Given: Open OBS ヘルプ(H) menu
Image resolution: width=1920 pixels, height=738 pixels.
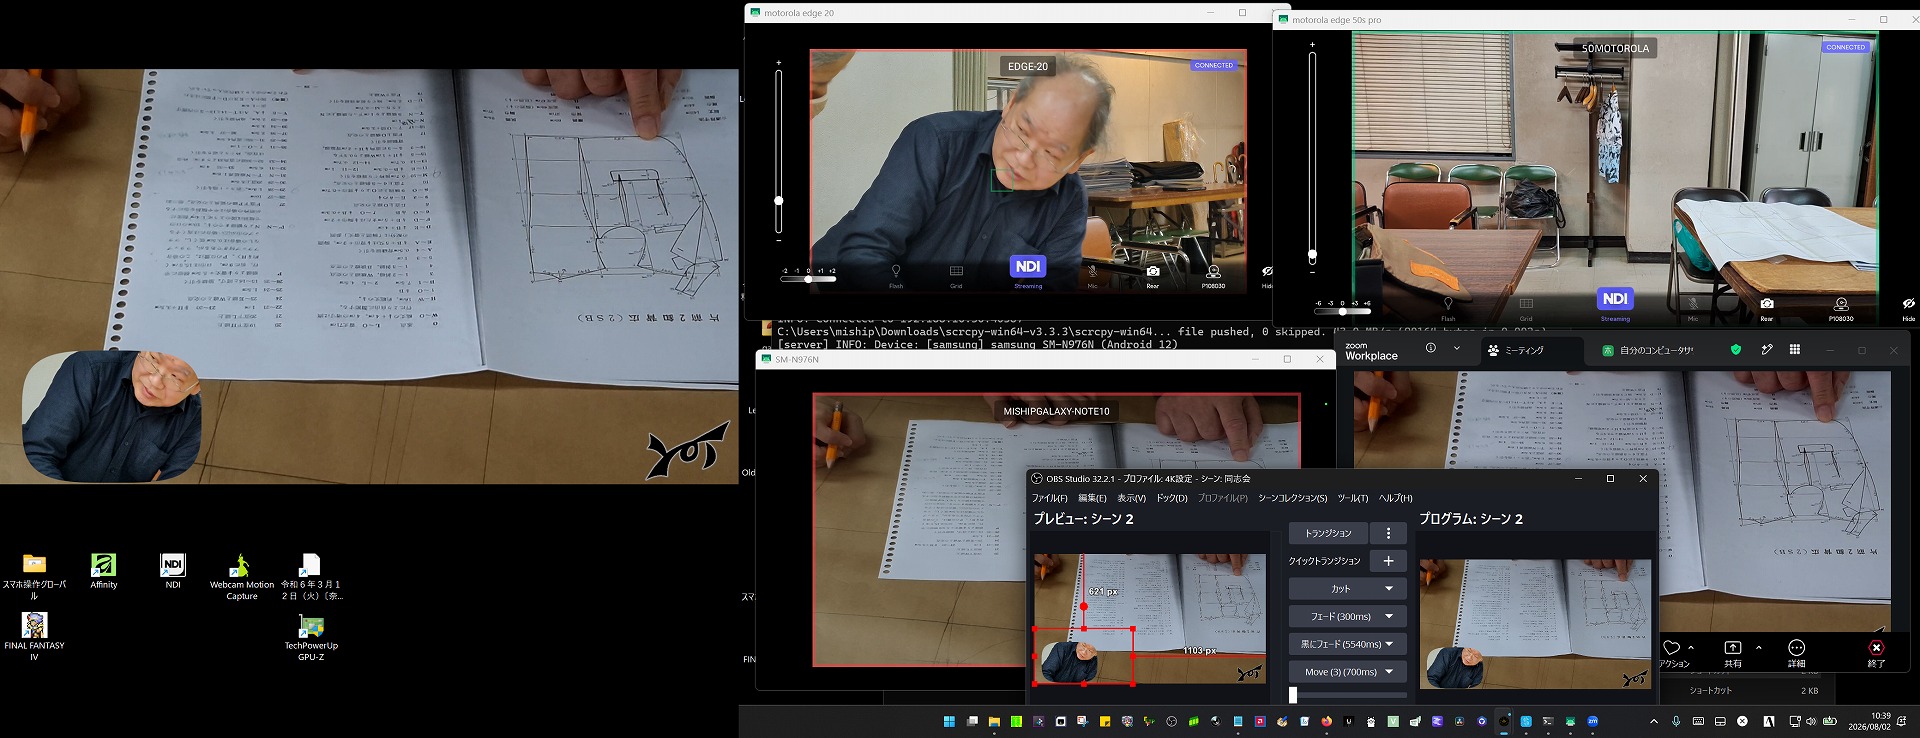Looking at the screenshot, I should (1396, 498).
